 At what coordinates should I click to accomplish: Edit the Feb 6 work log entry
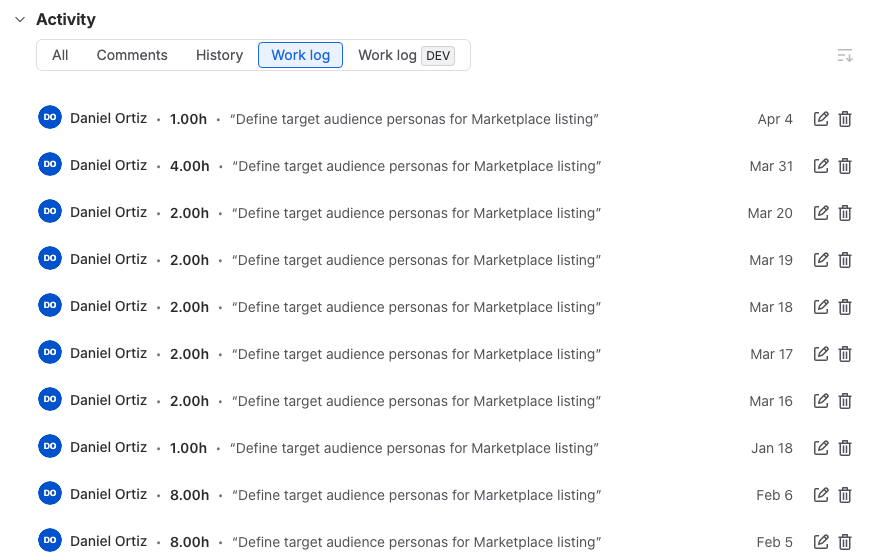(821, 495)
